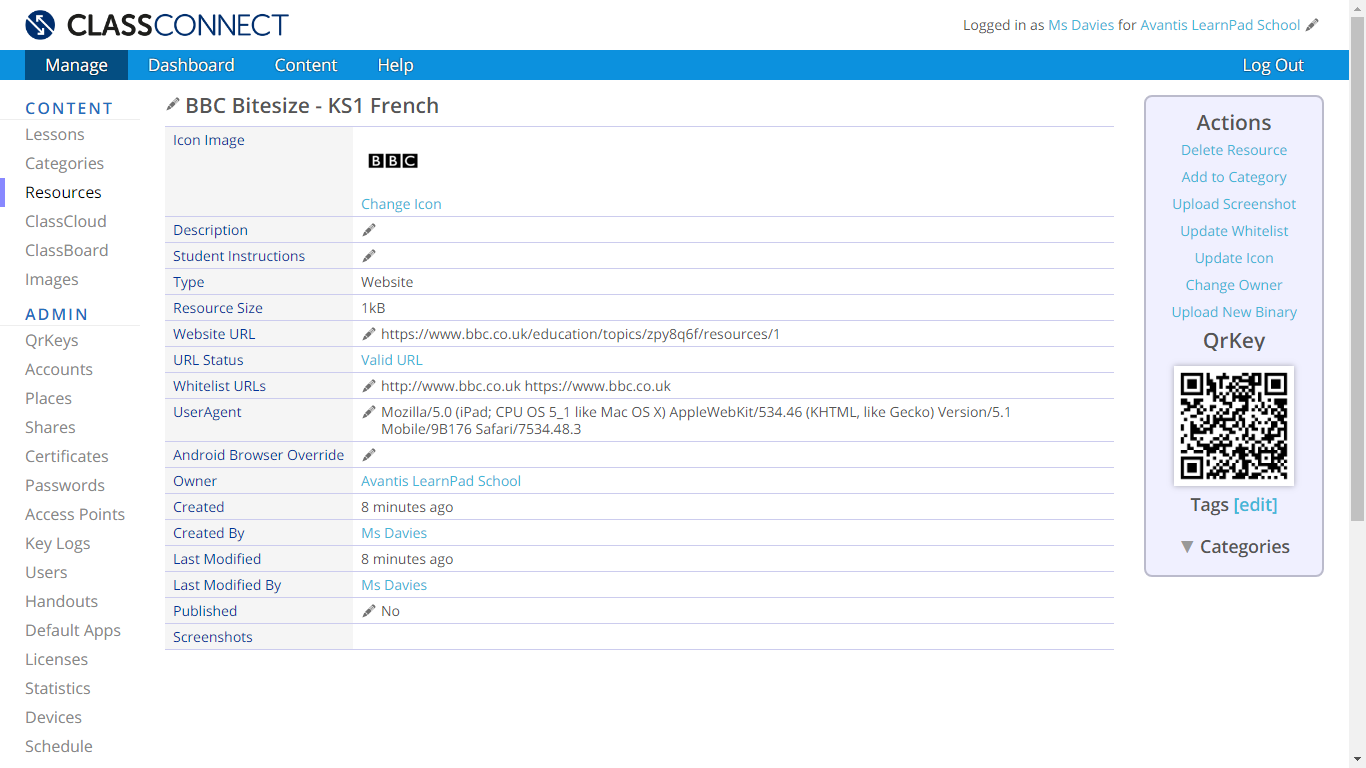Open the Content tab
Viewport: 1366px width, 768px height.
click(306, 65)
